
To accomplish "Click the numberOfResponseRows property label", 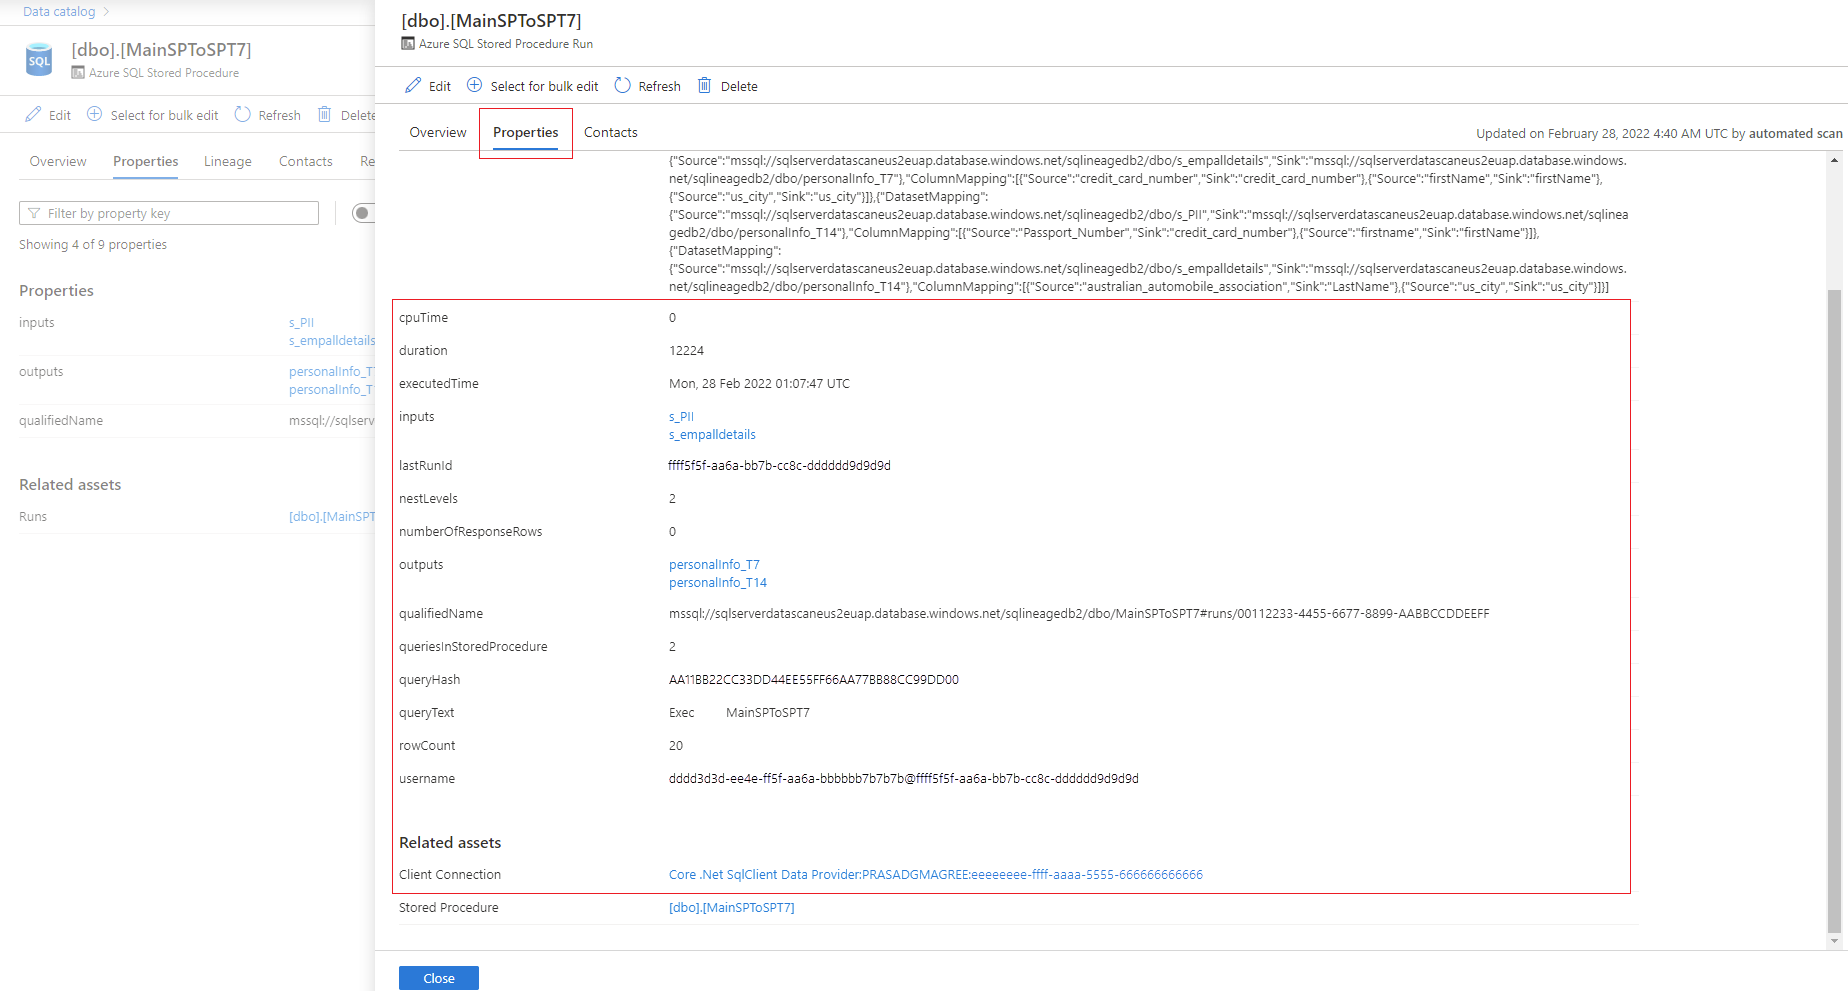I will coord(471,532).
